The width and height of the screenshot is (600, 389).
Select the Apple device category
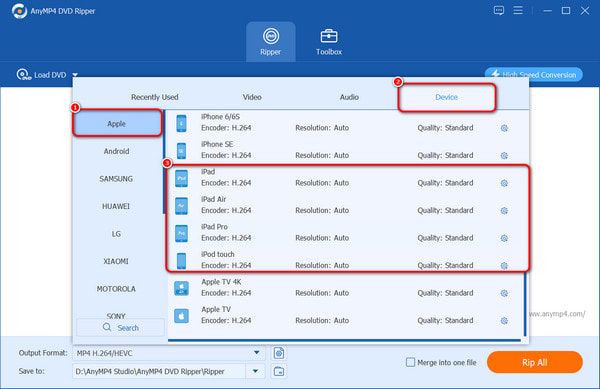point(117,124)
